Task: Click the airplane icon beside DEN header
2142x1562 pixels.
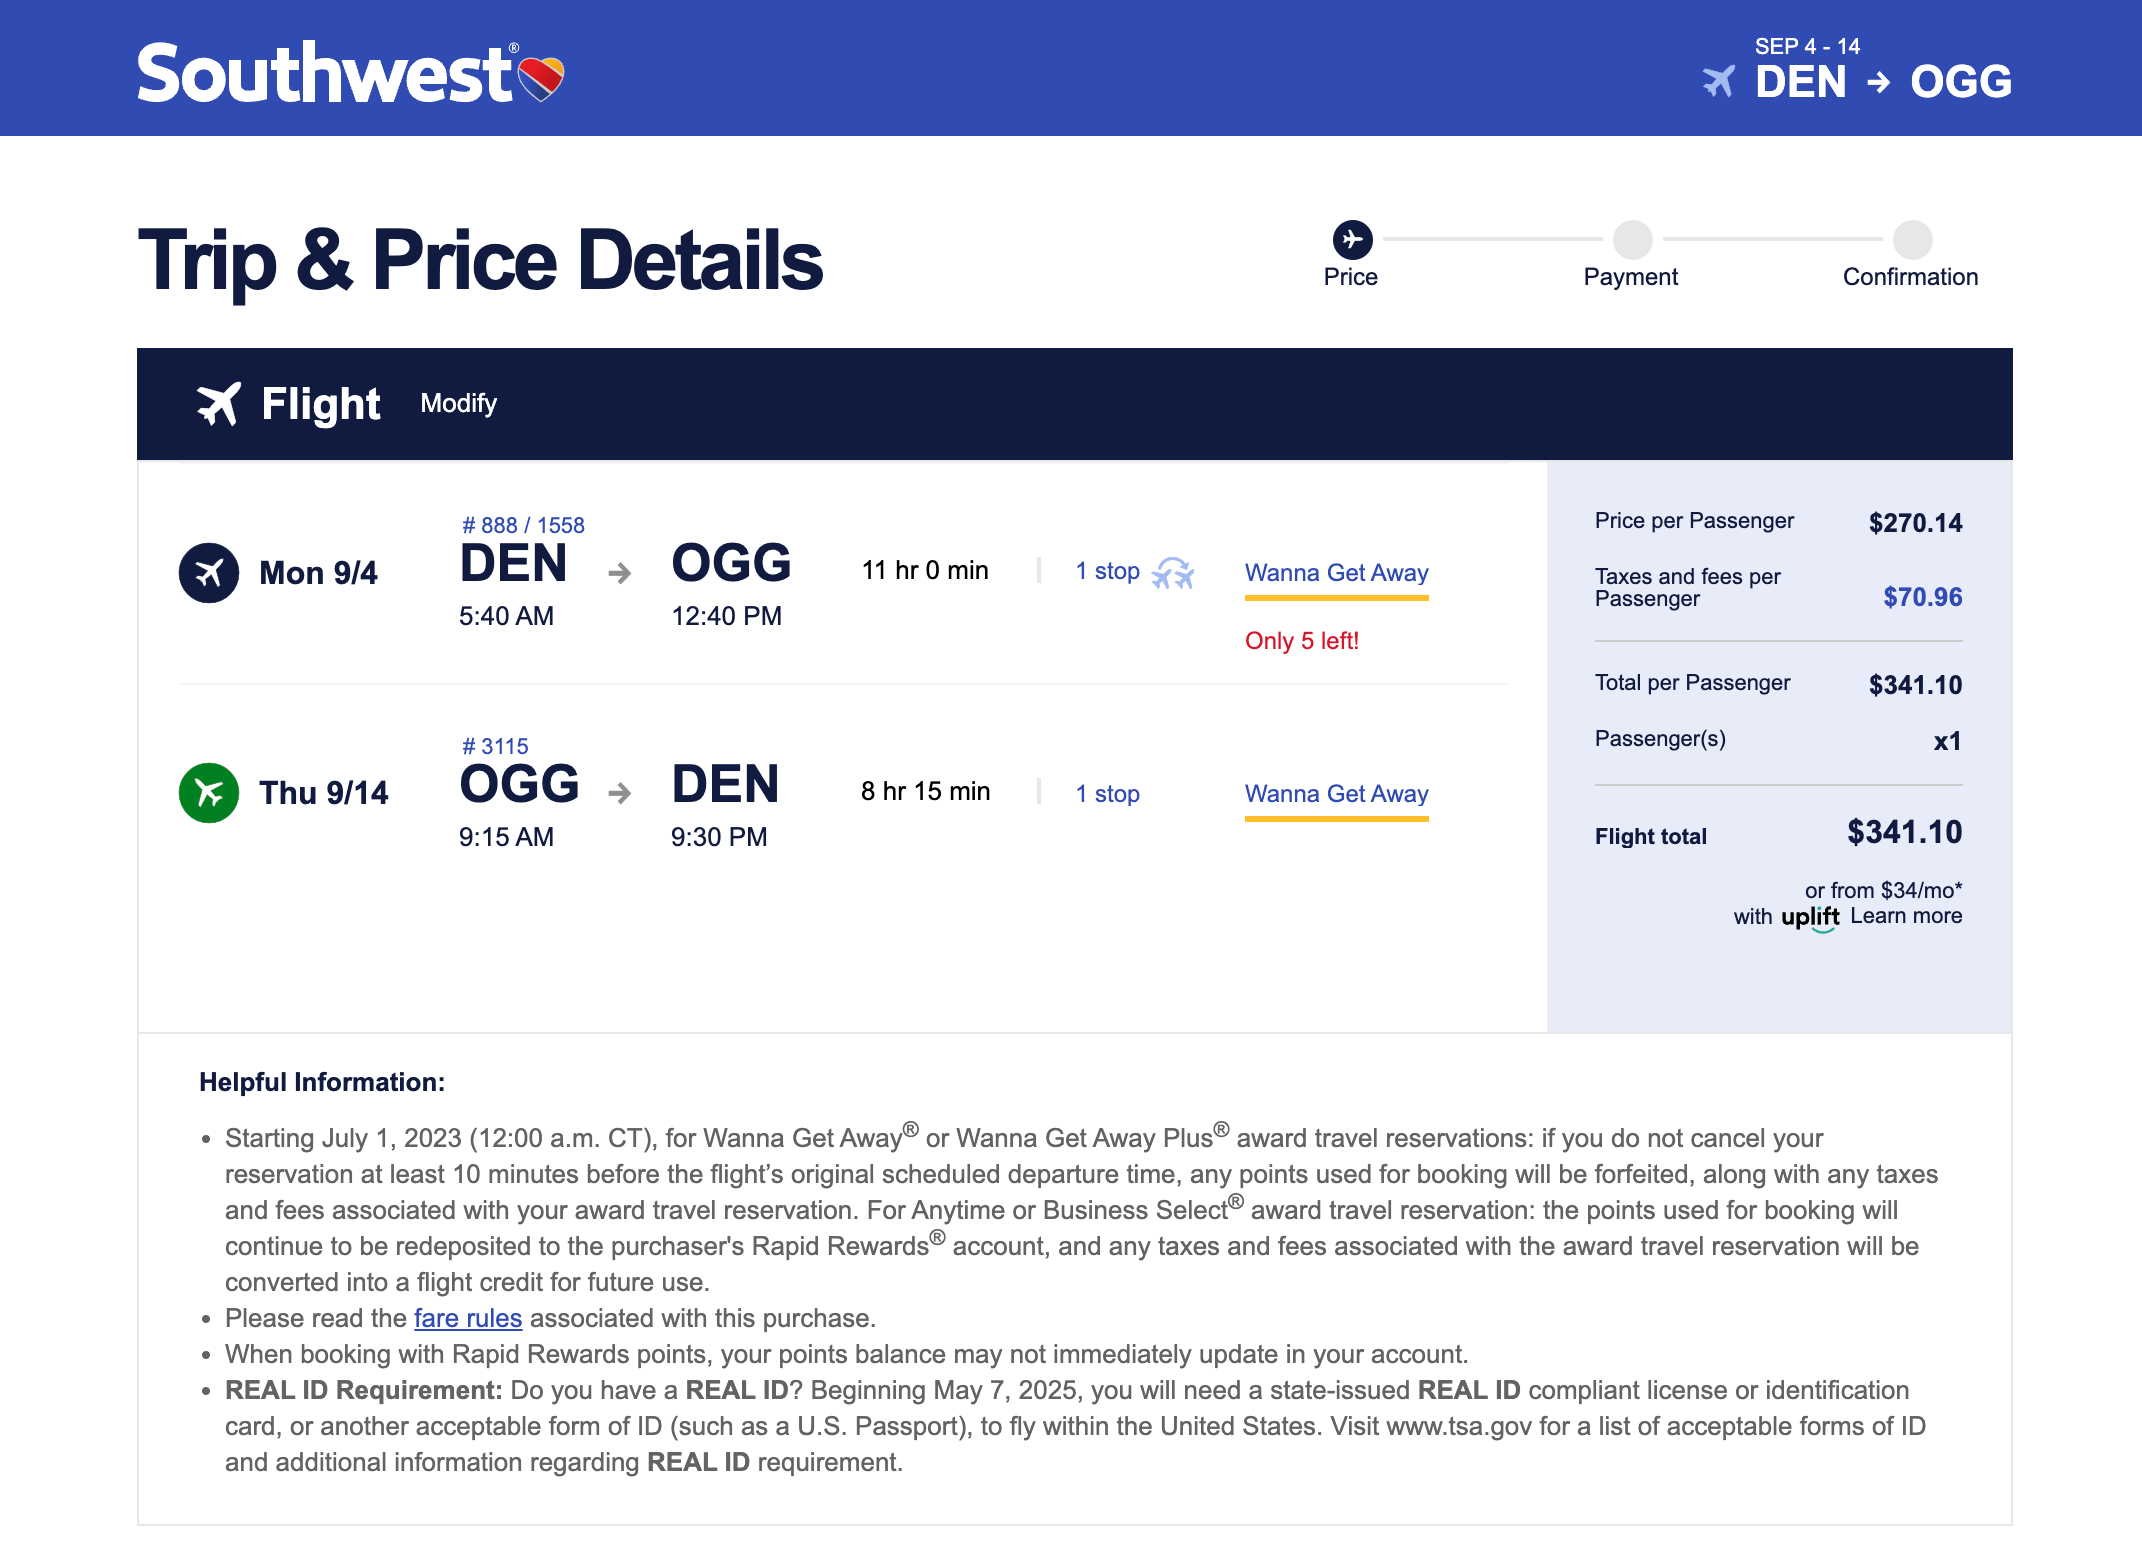Action: 1718,81
